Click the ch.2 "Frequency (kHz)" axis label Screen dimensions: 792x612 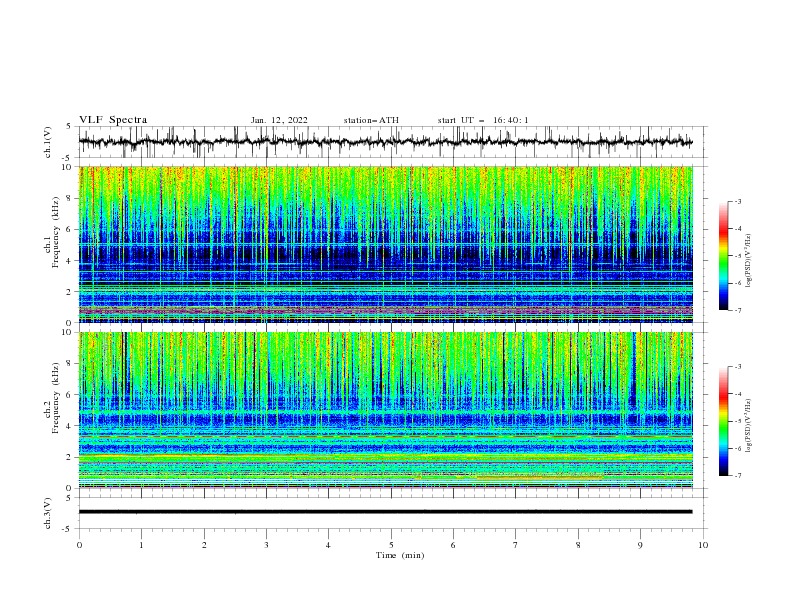[57, 398]
